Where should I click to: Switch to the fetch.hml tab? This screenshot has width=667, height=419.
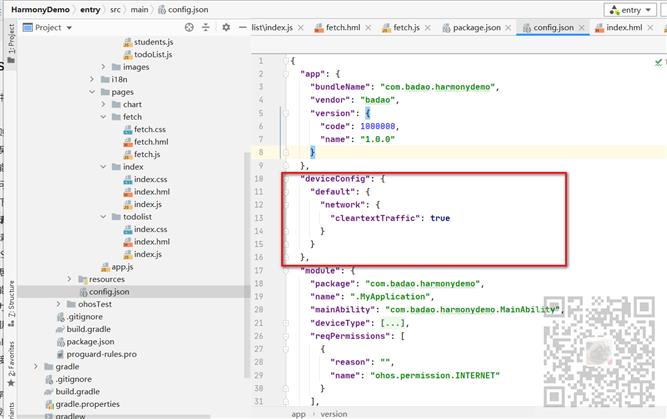point(337,28)
